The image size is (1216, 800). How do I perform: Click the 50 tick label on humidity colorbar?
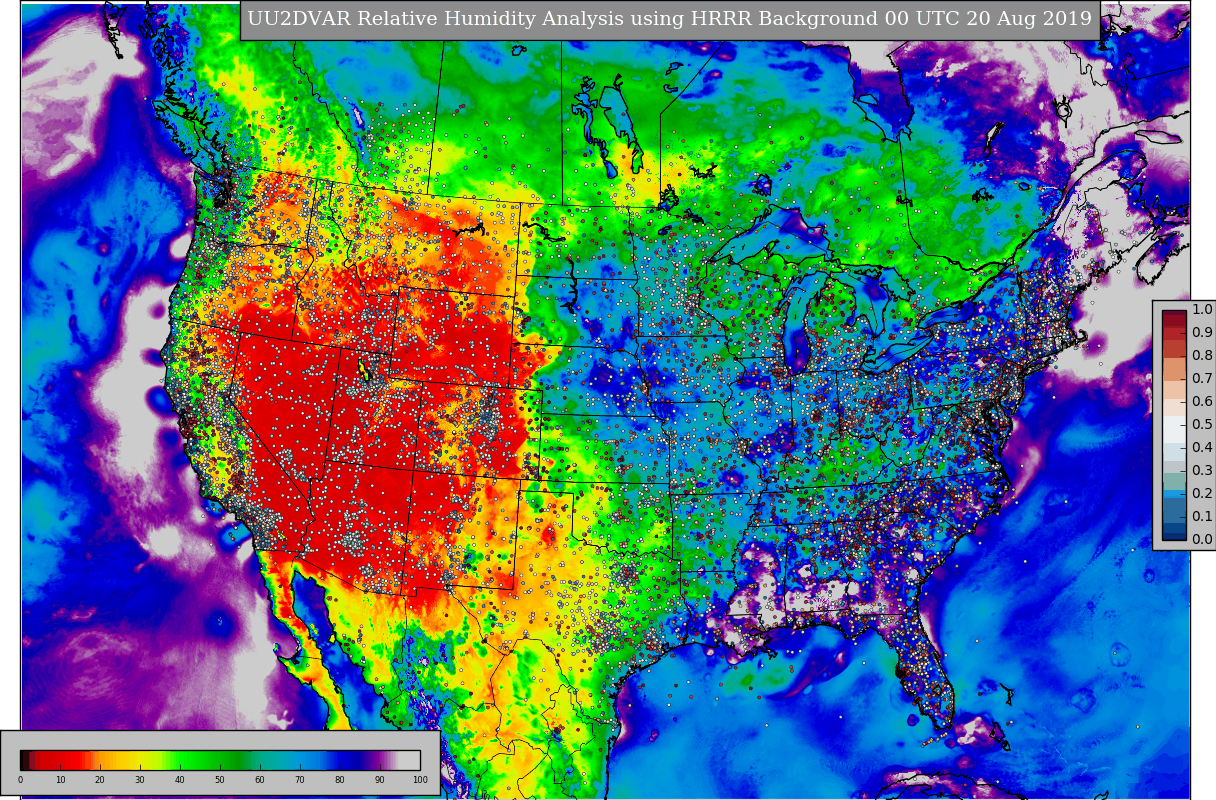pos(220,780)
